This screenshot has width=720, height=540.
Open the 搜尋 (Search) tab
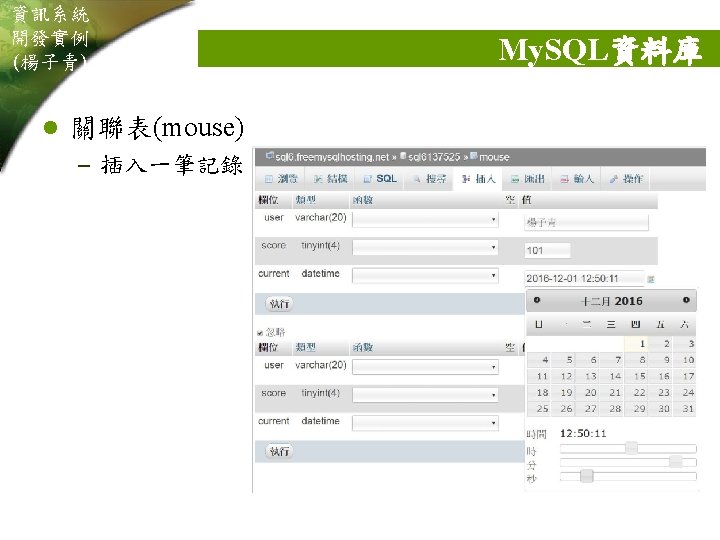(430, 179)
